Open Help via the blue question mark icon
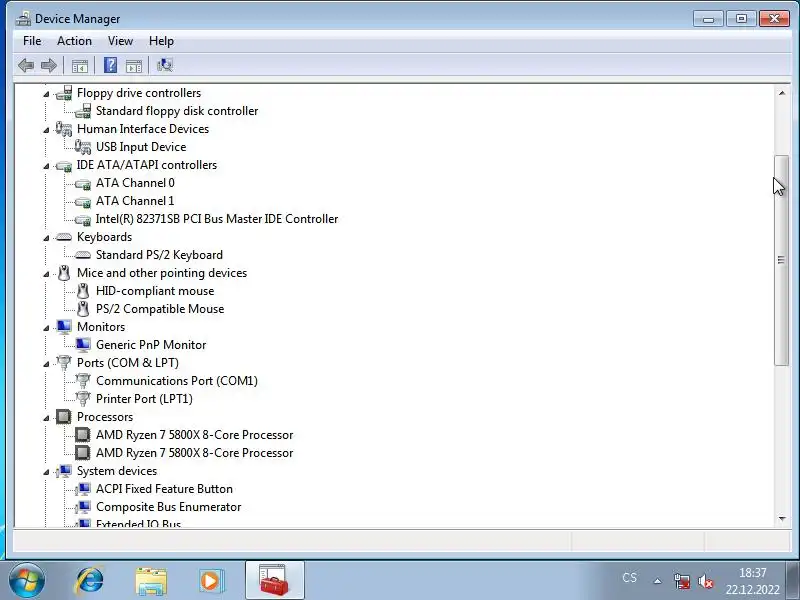This screenshot has height=600, width=800. pyautogui.click(x=110, y=65)
